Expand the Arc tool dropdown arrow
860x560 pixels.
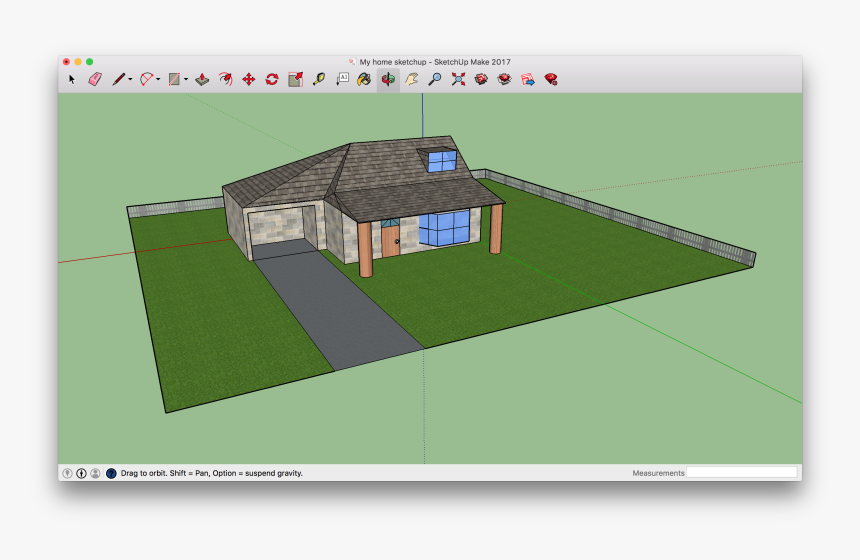158,80
